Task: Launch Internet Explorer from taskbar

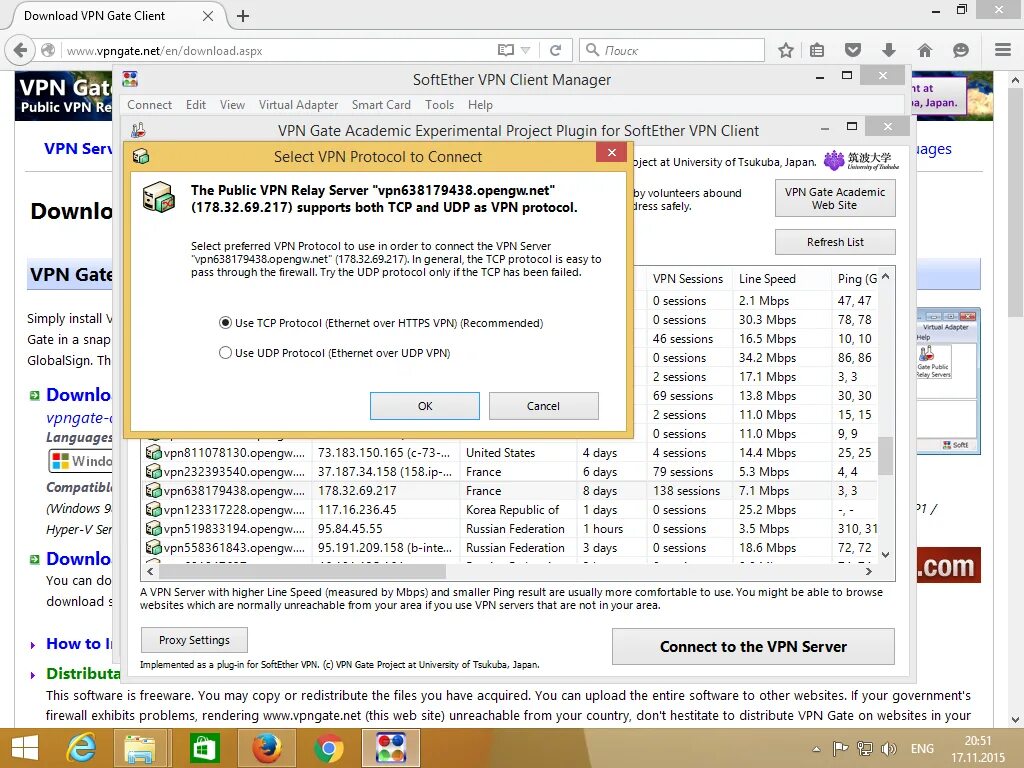Action: coord(81,748)
